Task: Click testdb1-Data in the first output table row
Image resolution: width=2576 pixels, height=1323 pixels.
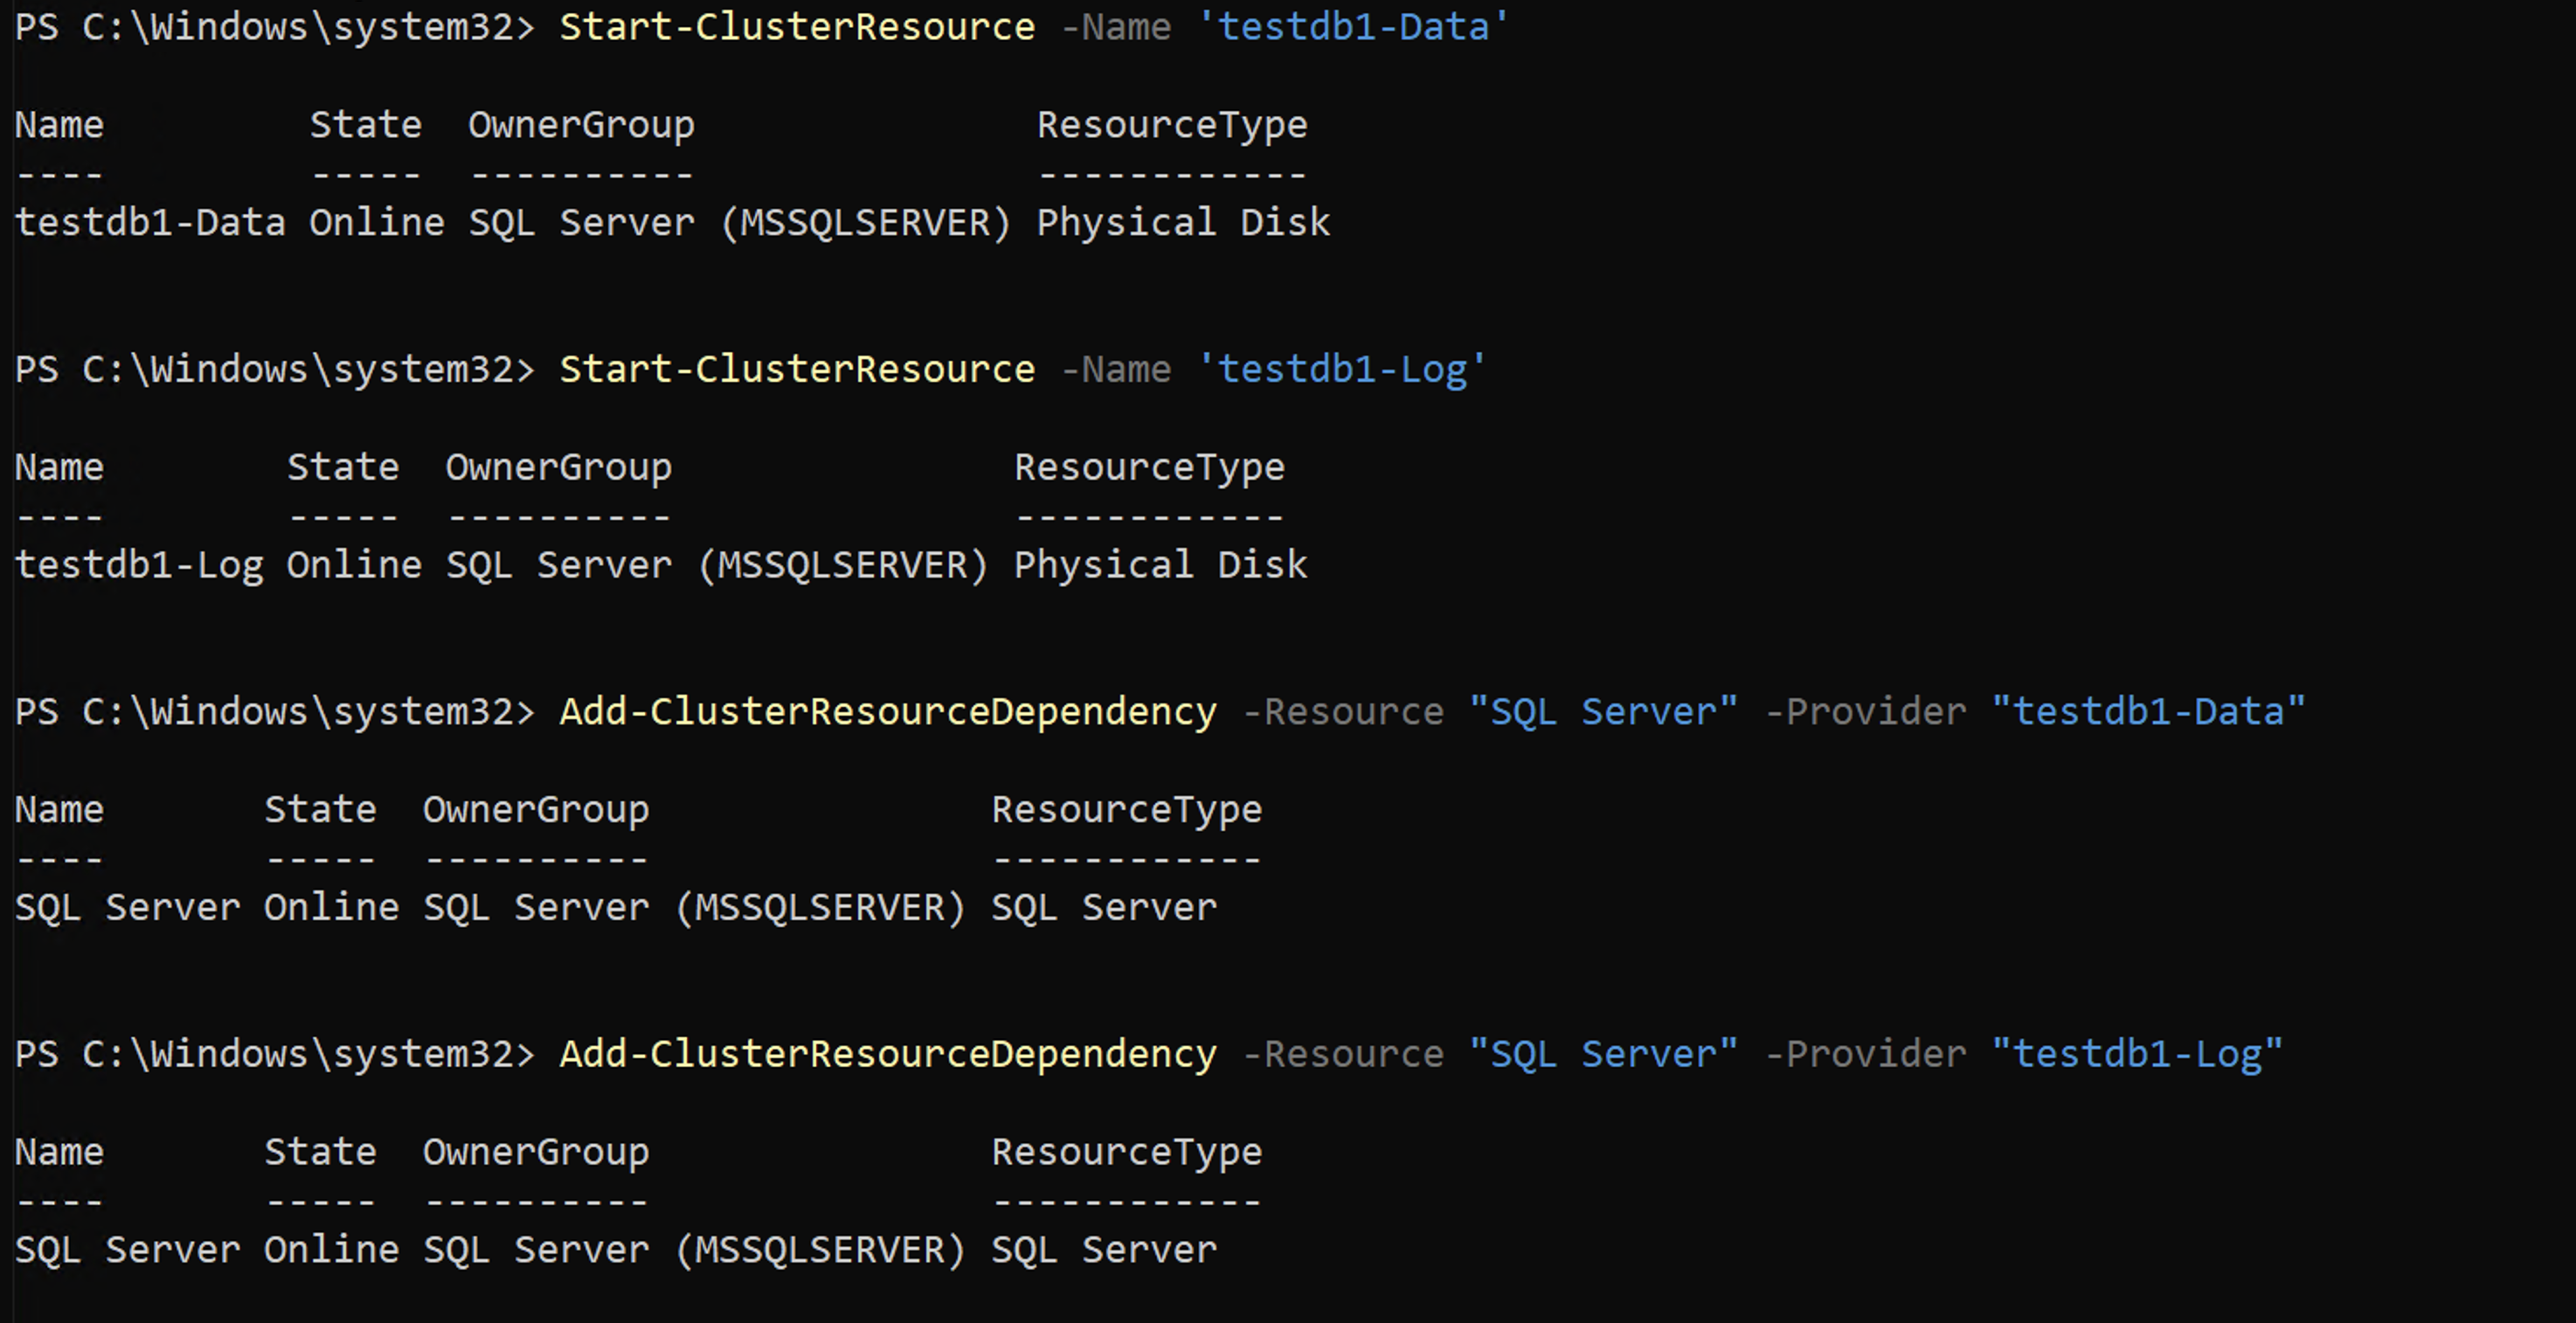Action: pos(150,223)
